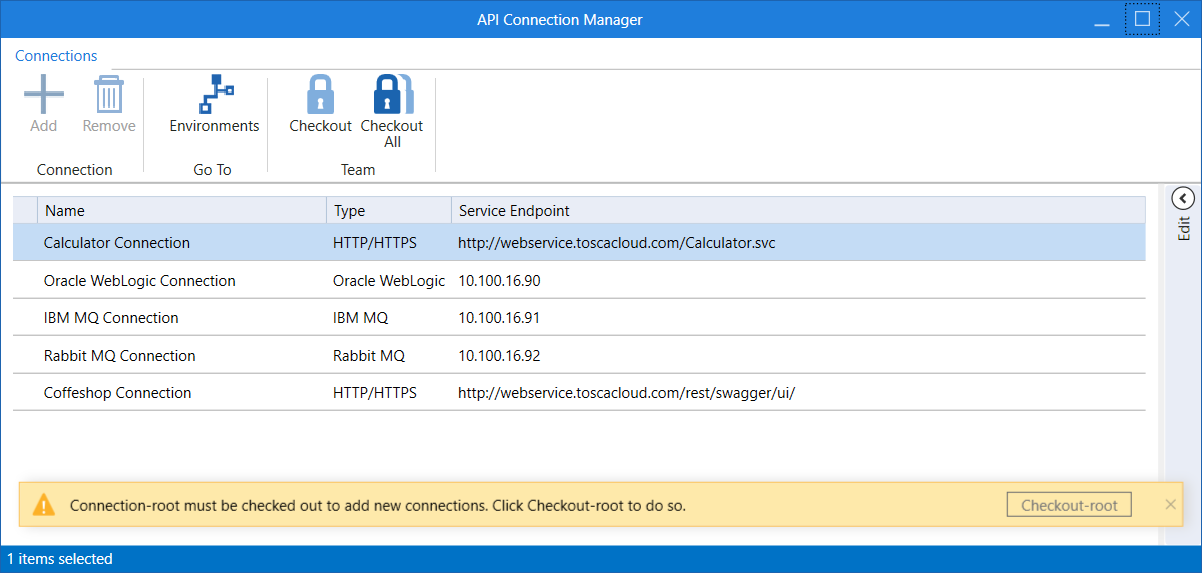
Task: Select the Oracle WebLogic Connection row
Action: 140,281
